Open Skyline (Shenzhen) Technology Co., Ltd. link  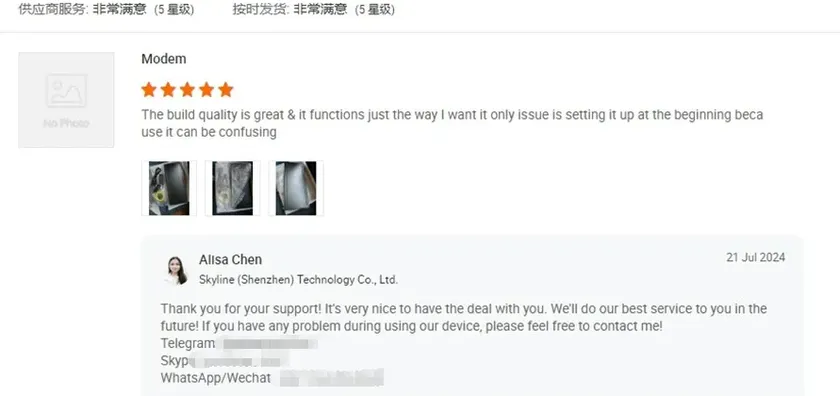click(x=298, y=280)
